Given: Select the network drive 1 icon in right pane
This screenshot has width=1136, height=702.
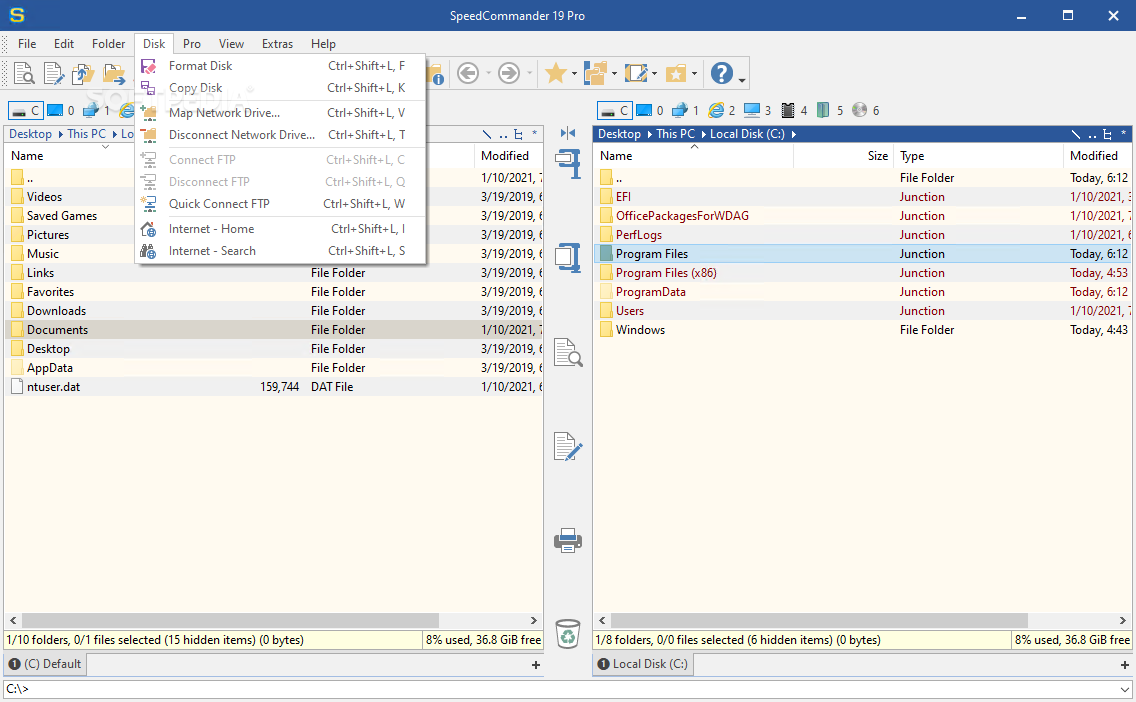Looking at the screenshot, I should click(x=685, y=110).
